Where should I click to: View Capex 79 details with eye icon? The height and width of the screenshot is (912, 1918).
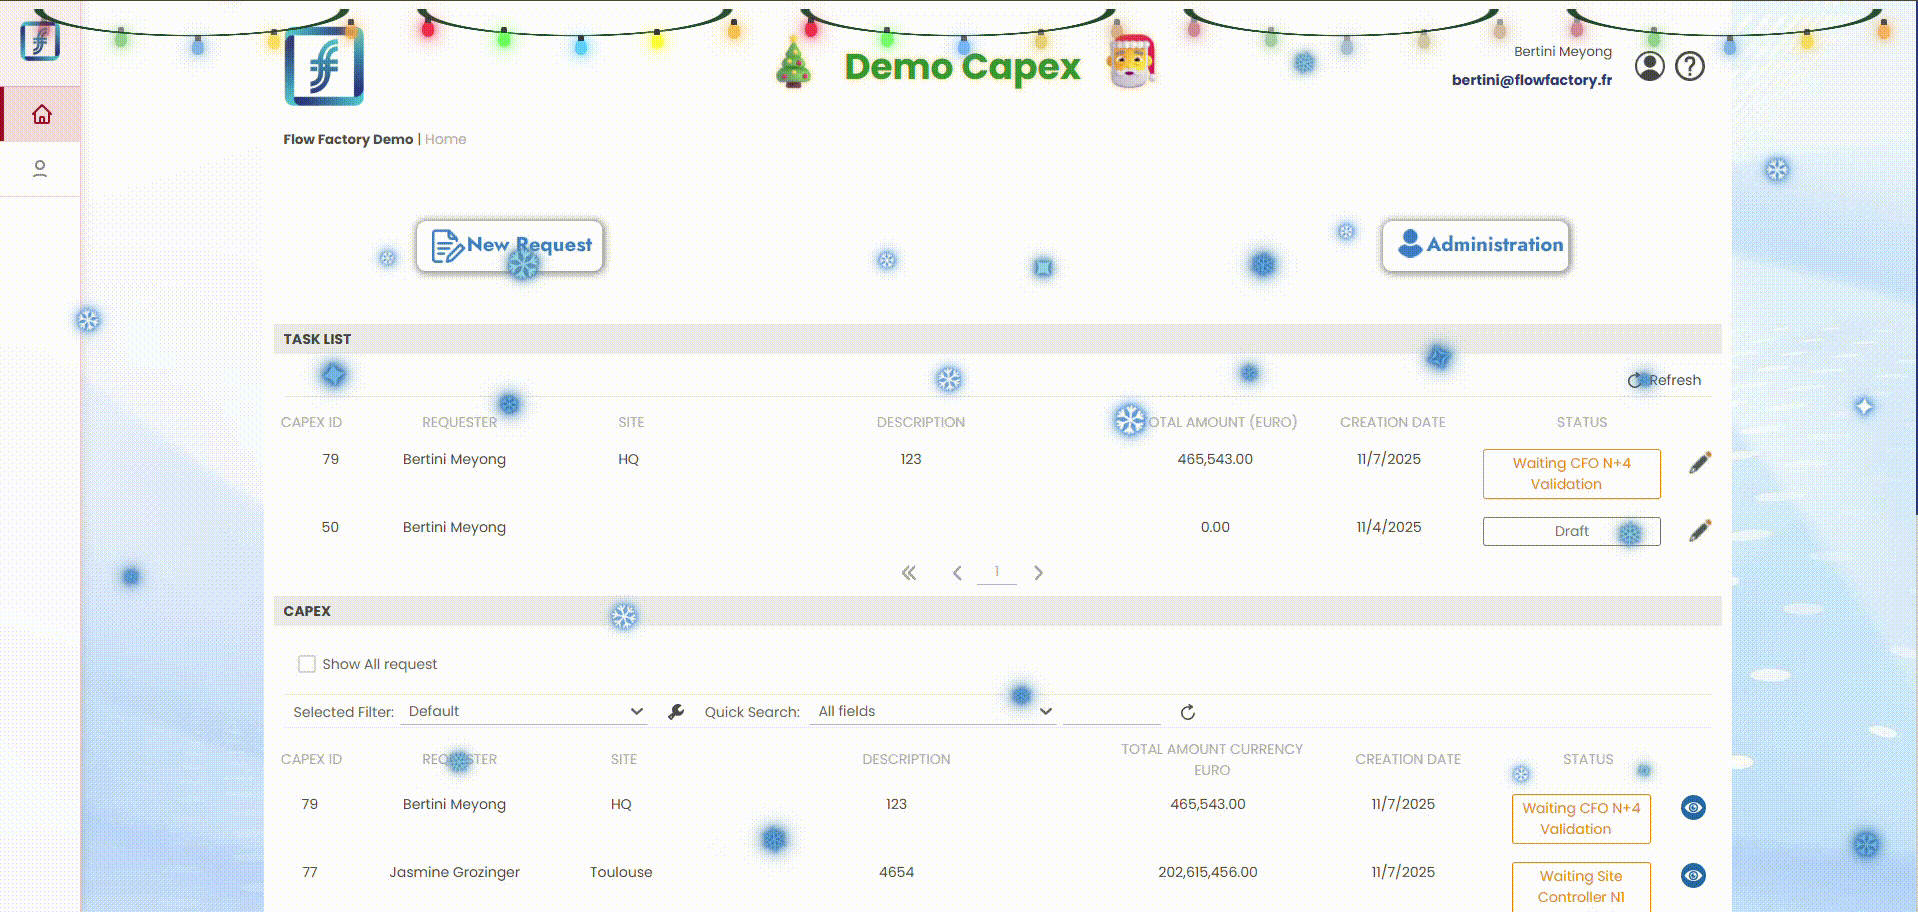click(1692, 808)
